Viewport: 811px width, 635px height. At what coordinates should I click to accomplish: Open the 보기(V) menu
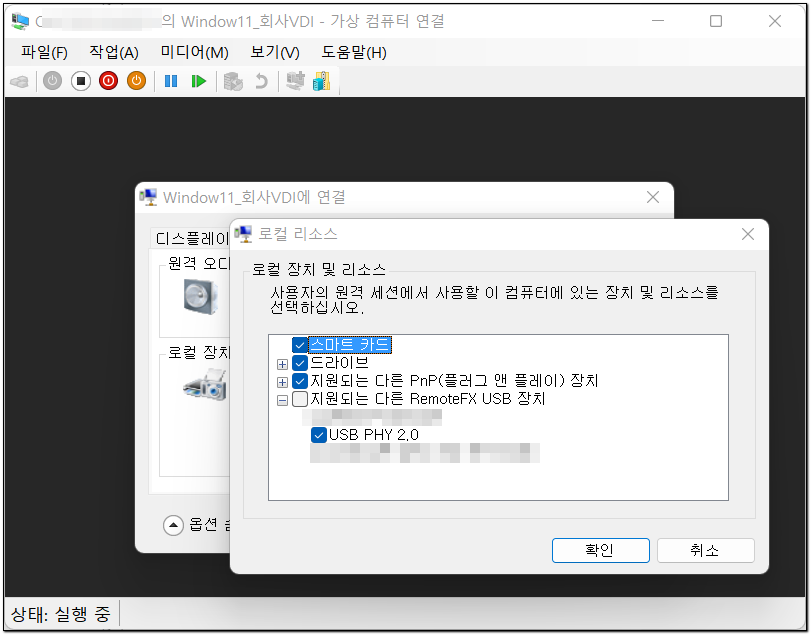tap(275, 52)
